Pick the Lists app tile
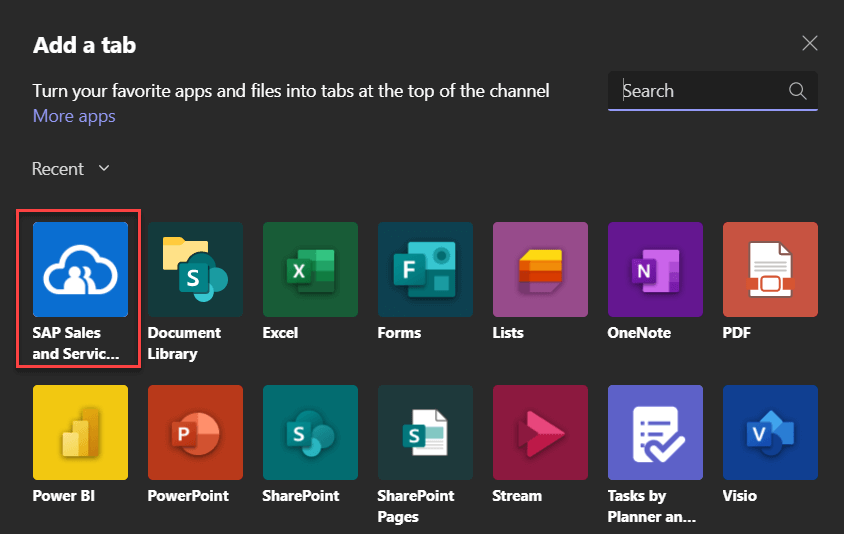Image resolution: width=844 pixels, height=534 pixels. pos(540,270)
